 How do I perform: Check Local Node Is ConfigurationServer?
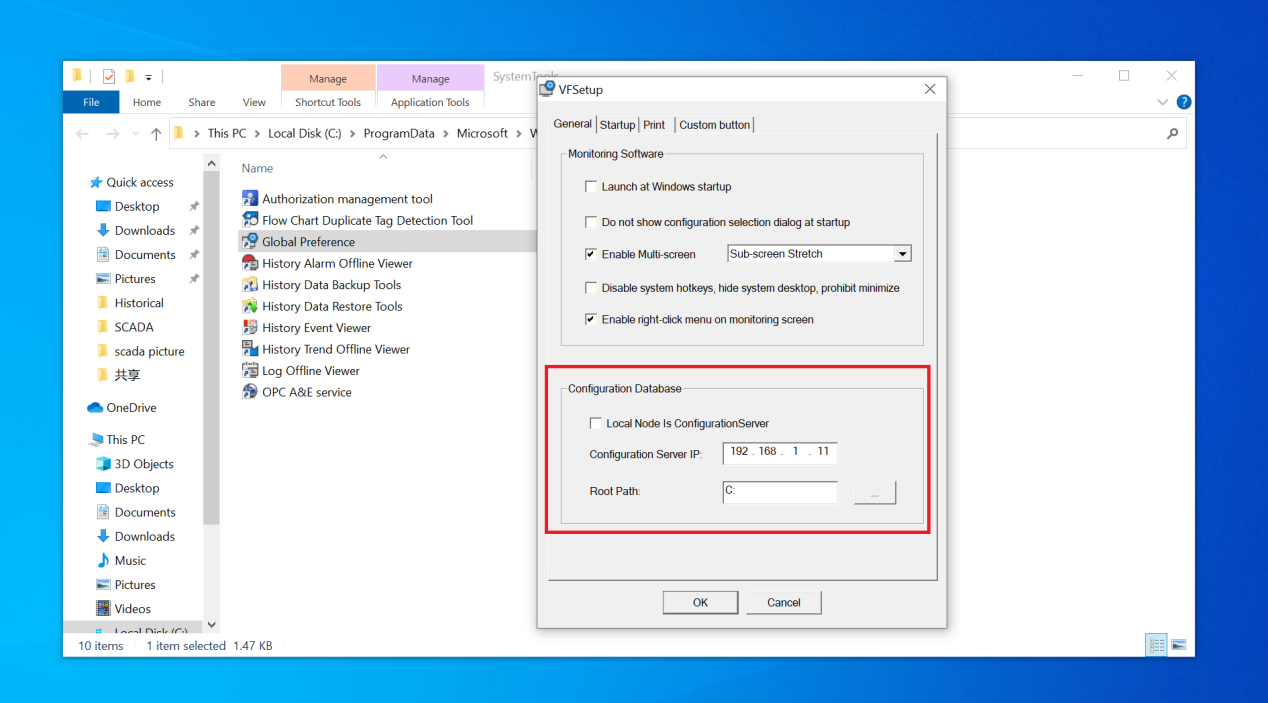pyautogui.click(x=596, y=424)
